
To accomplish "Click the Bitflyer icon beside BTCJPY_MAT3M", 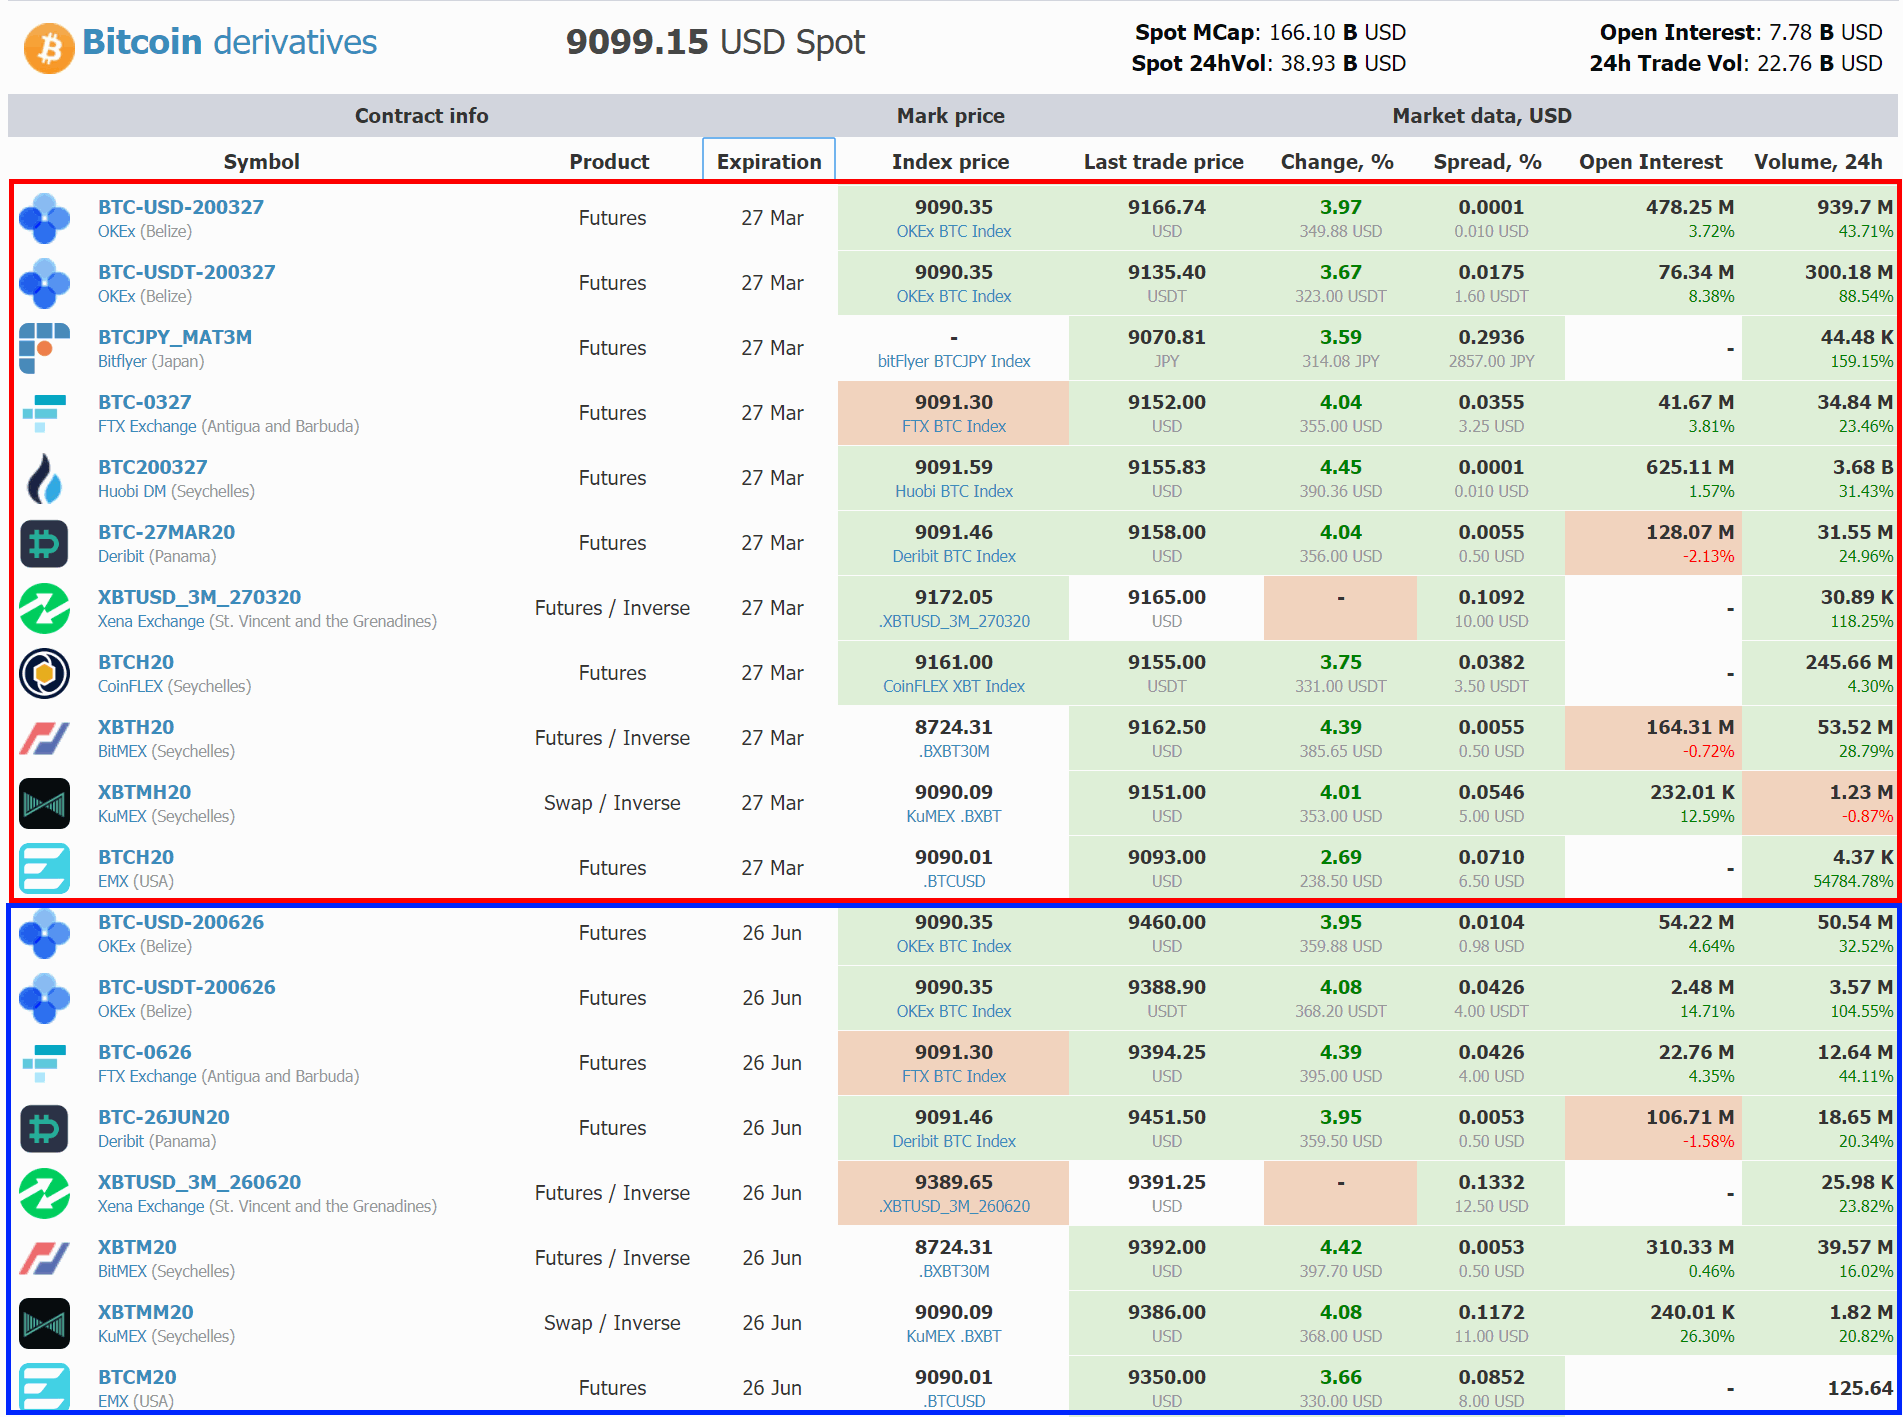I will pos(44,348).
